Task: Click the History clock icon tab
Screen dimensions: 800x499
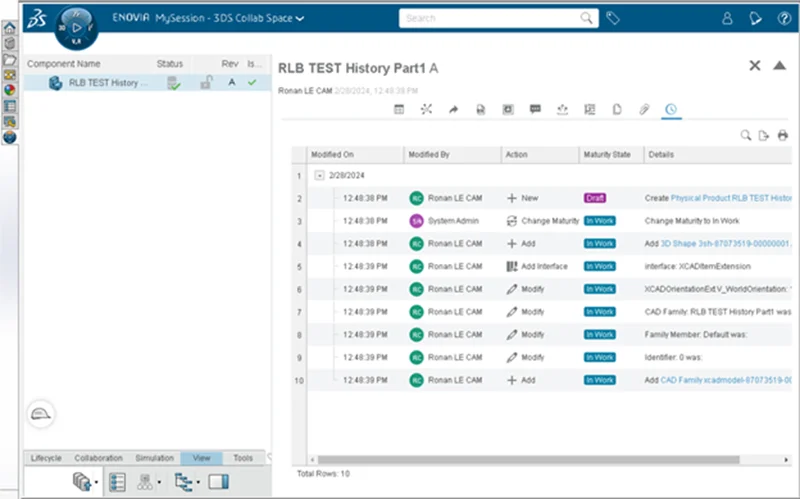Action: pos(671,109)
